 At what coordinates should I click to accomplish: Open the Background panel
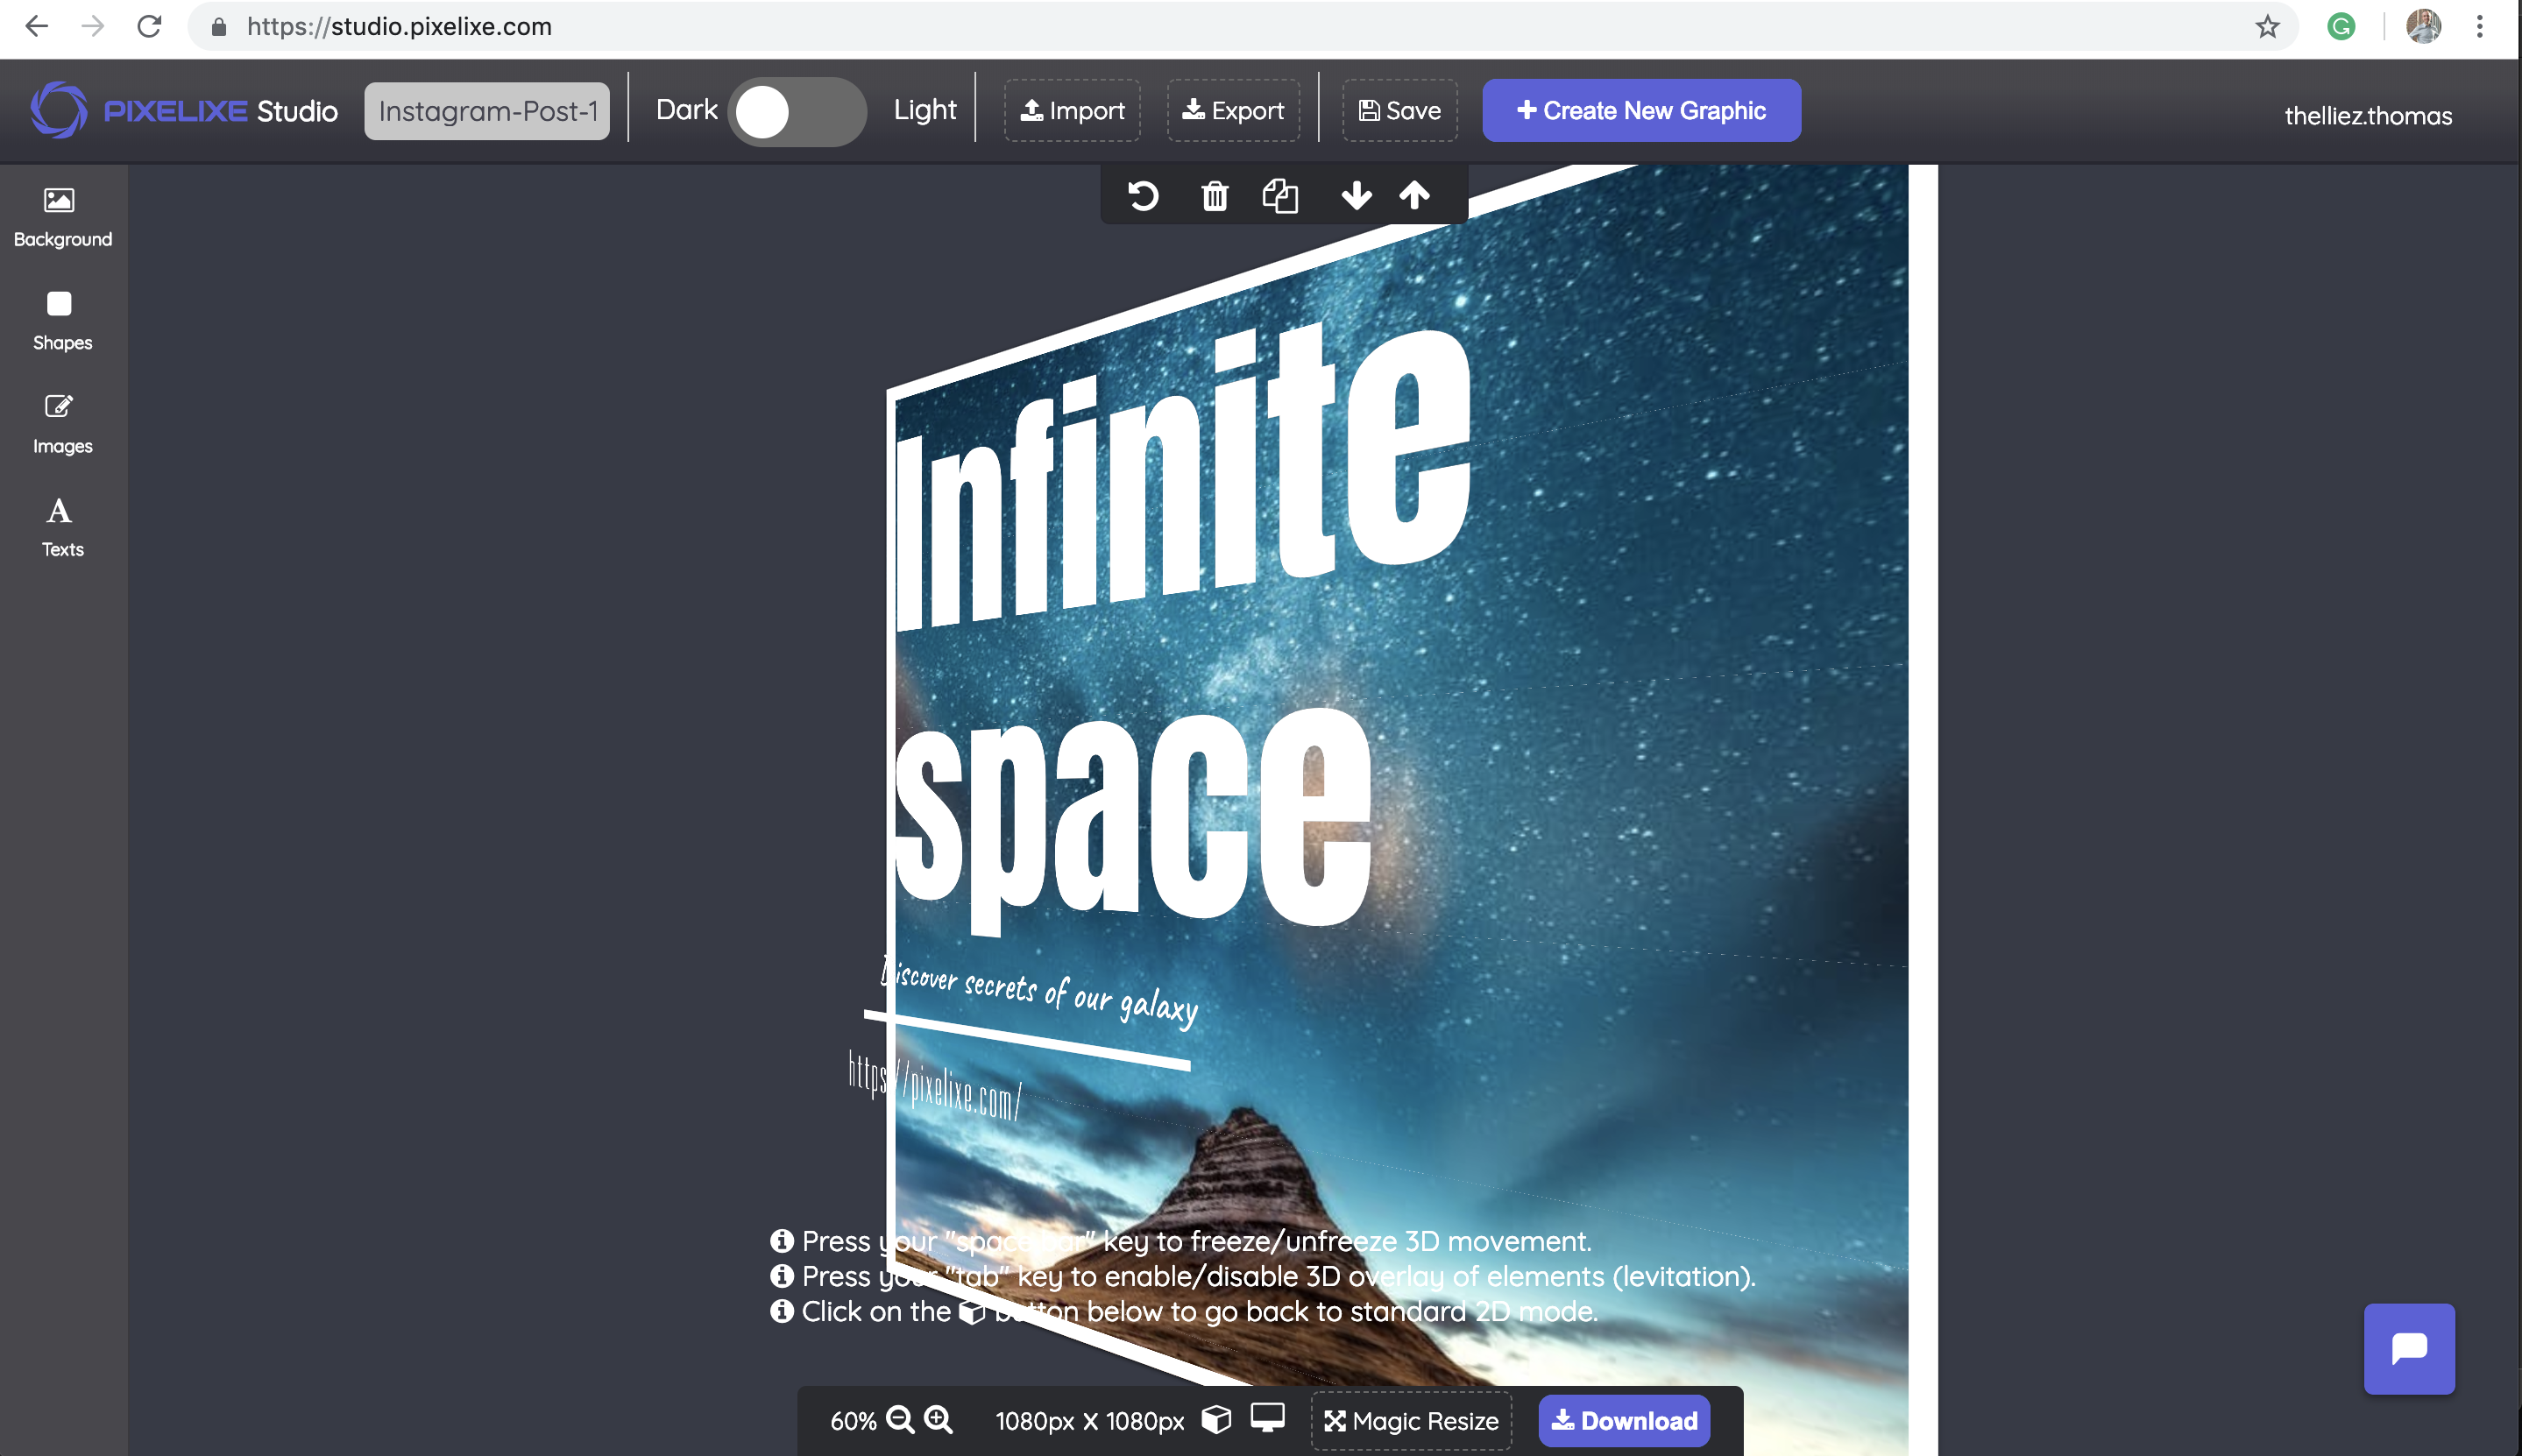click(62, 217)
